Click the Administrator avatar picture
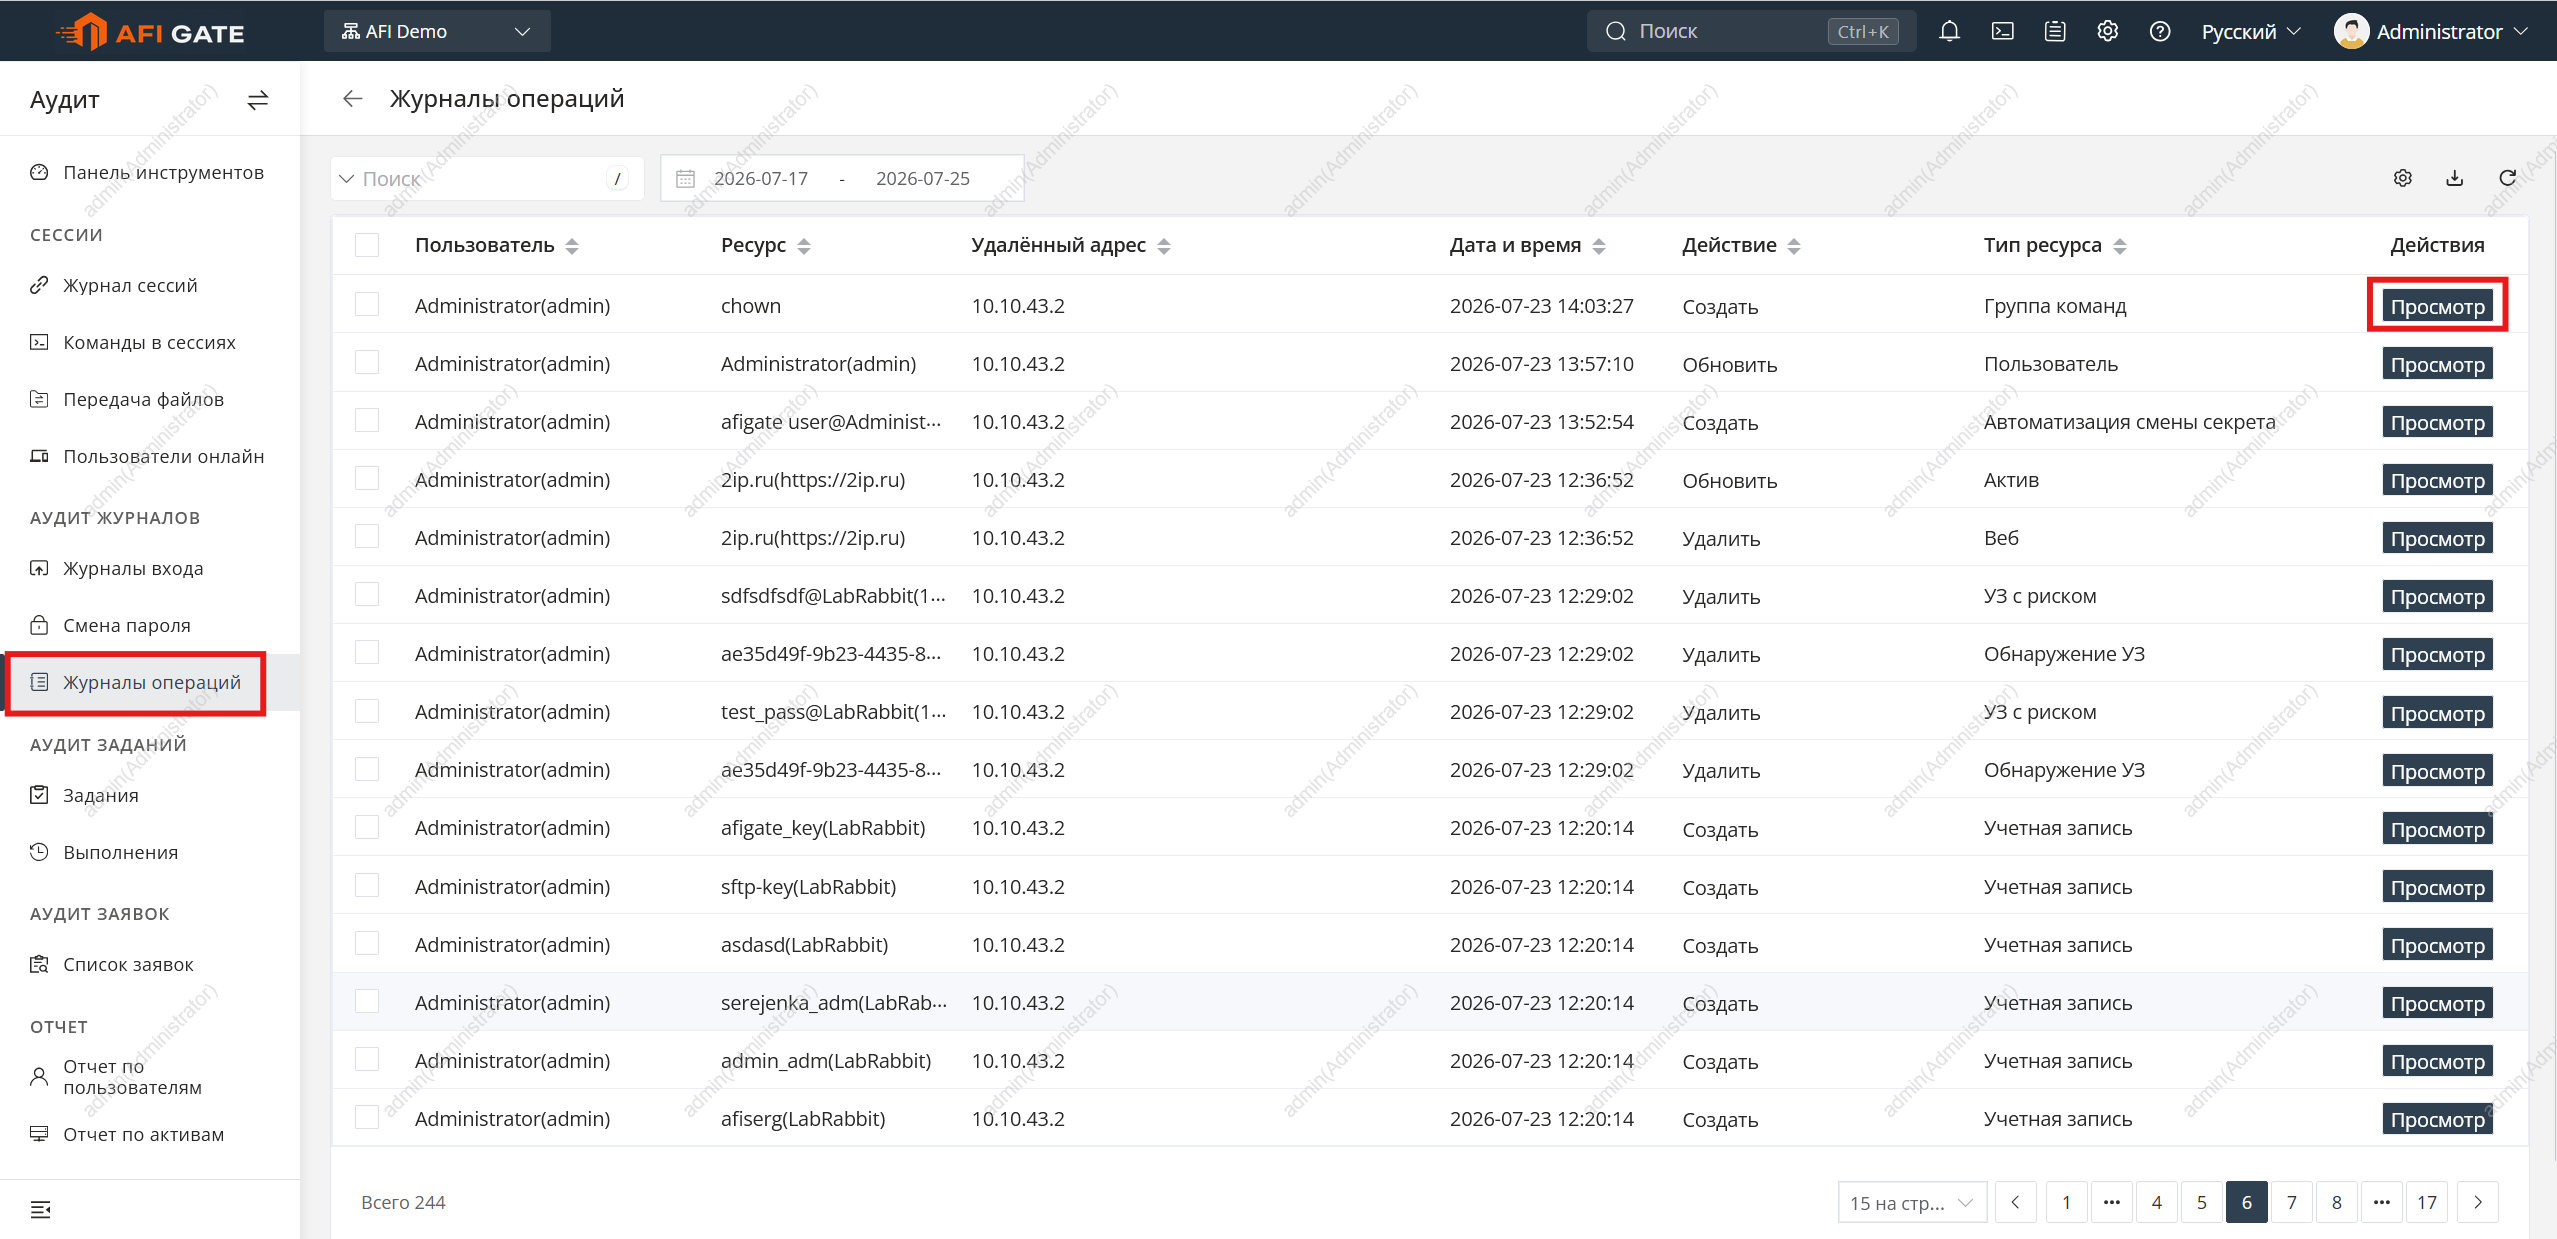The image size is (2557, 1239). [2351, 31]
